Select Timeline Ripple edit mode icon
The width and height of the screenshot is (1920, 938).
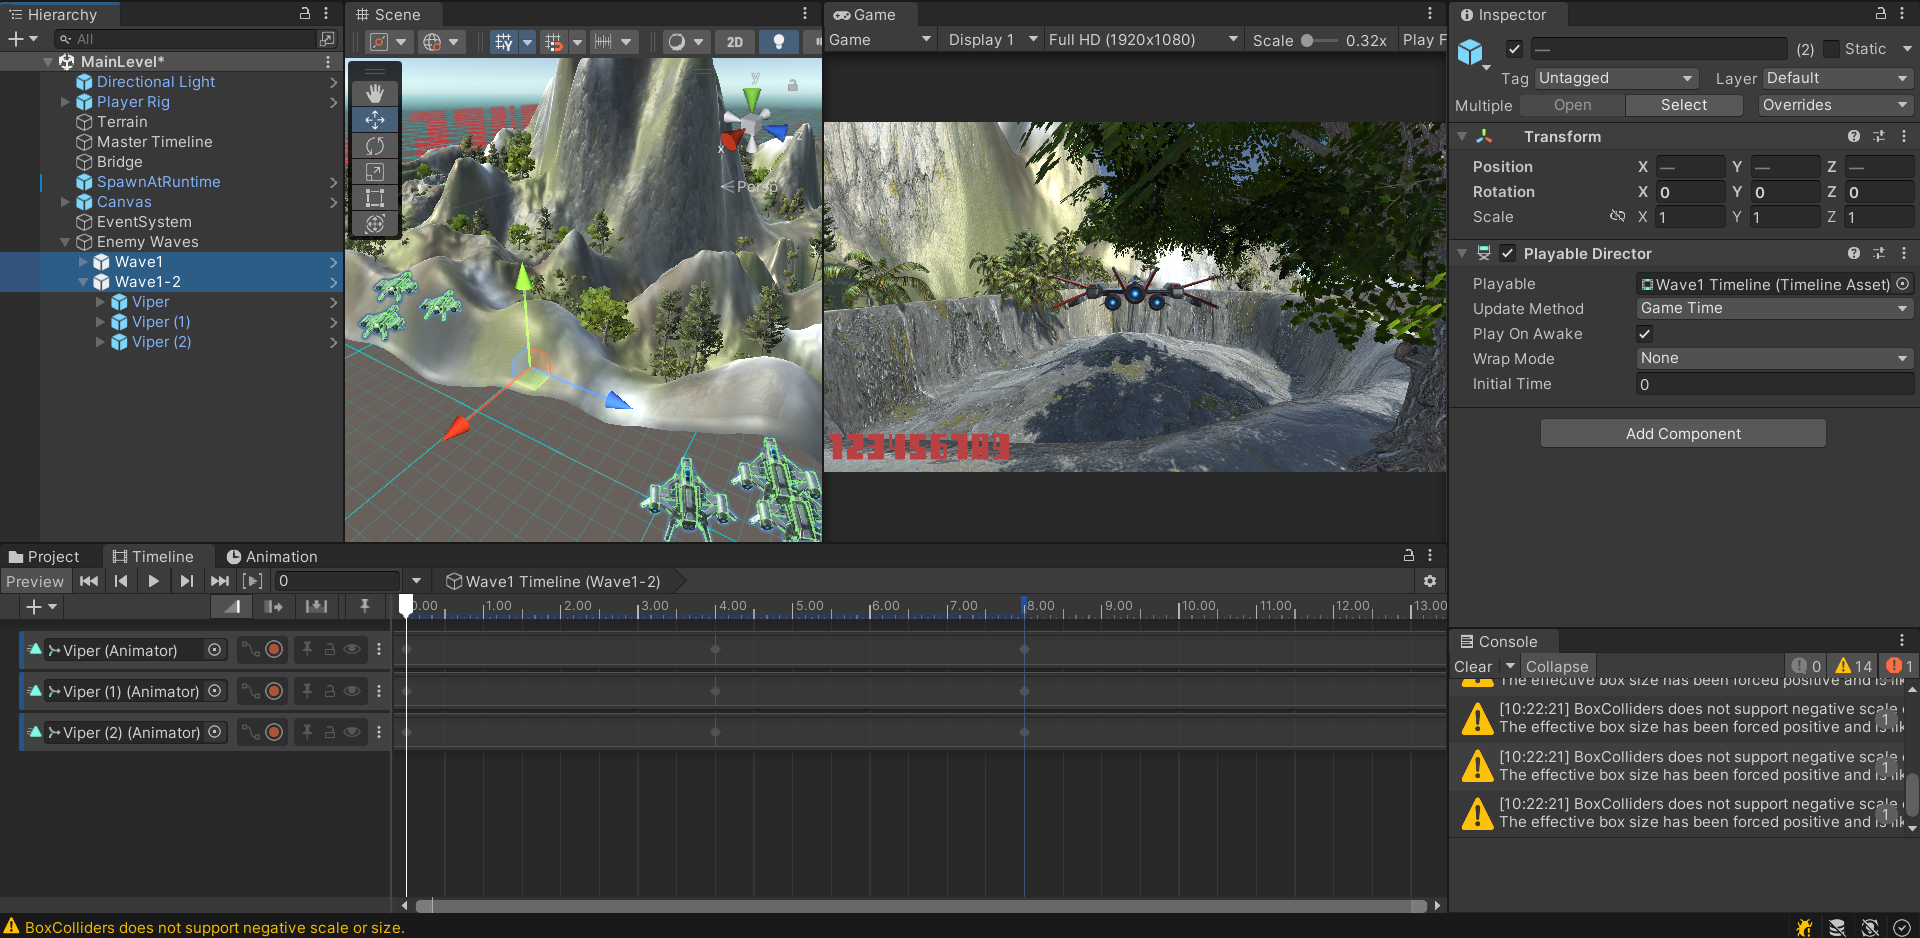click(274, 607)
